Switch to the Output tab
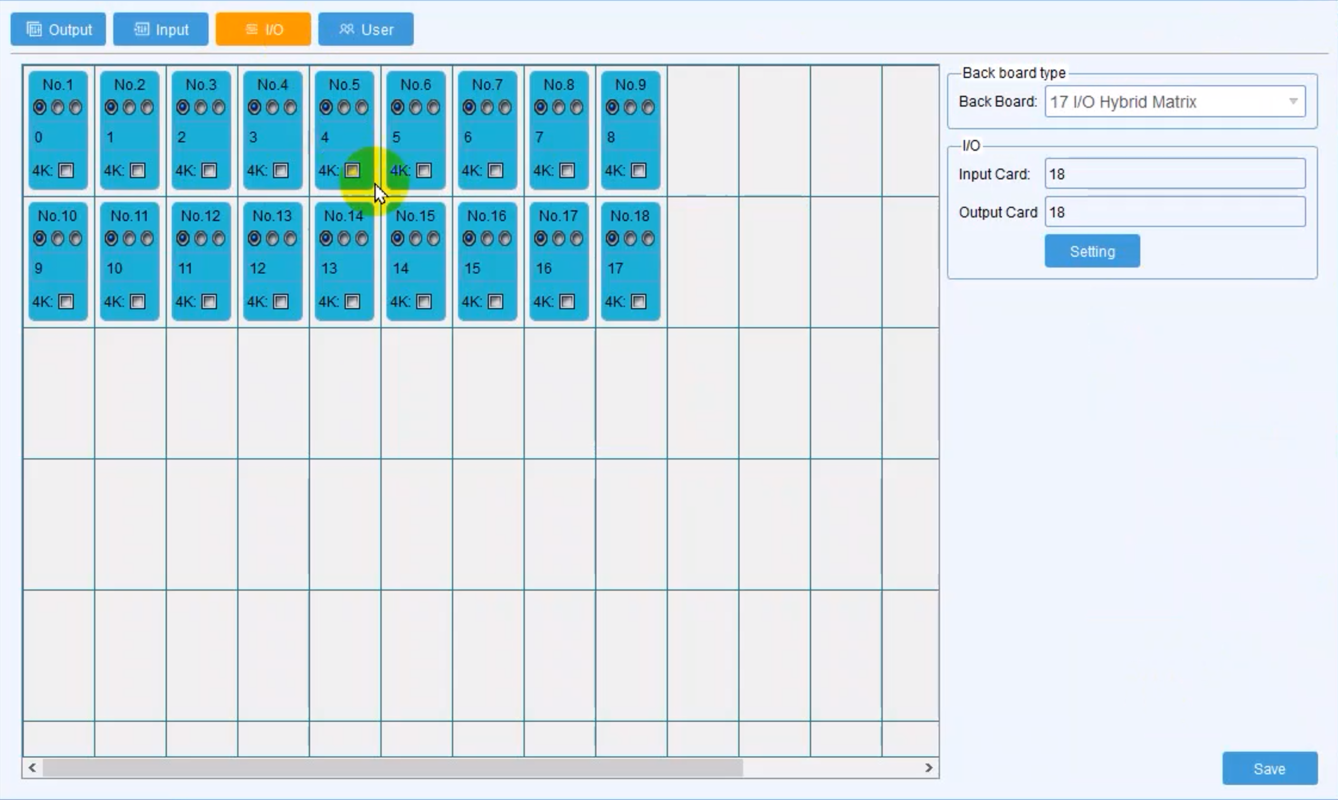The height and width of the screenshot is (800, 1338). pos(59,30)
